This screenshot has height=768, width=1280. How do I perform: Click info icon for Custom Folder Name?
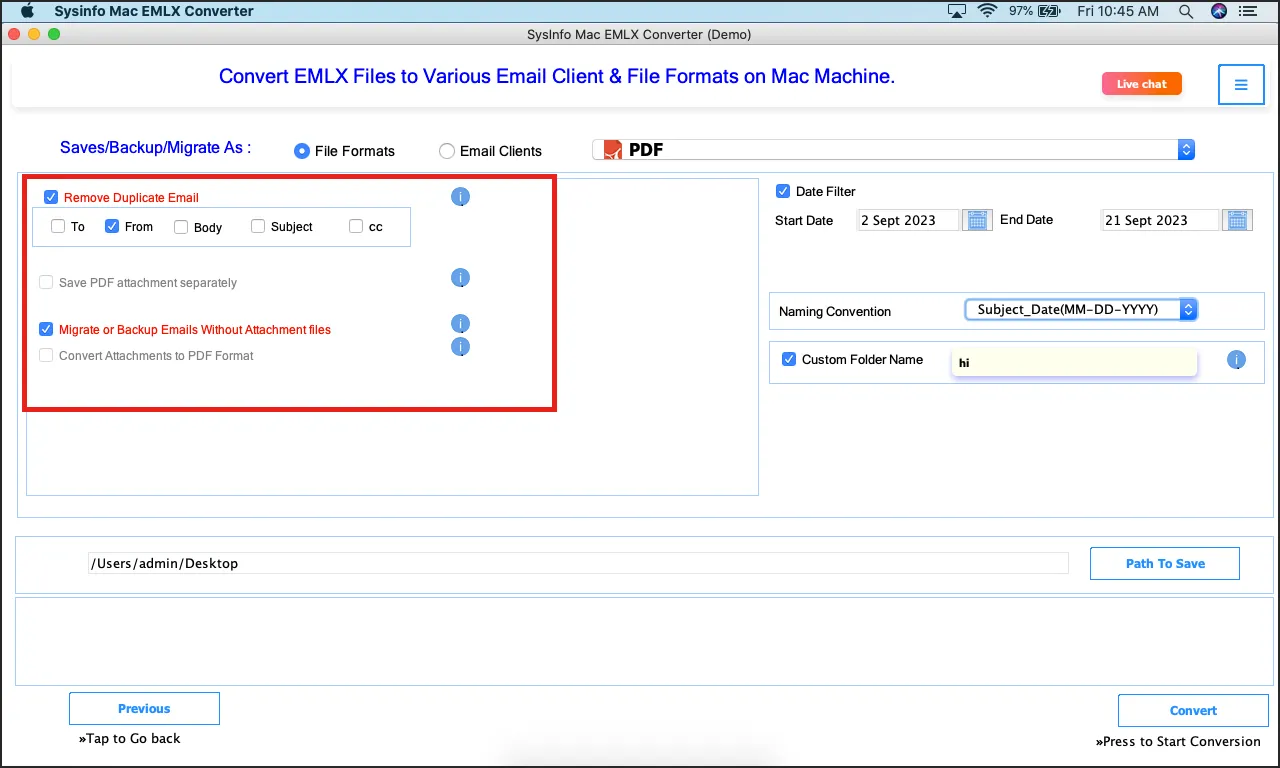tap(1236, 360)
